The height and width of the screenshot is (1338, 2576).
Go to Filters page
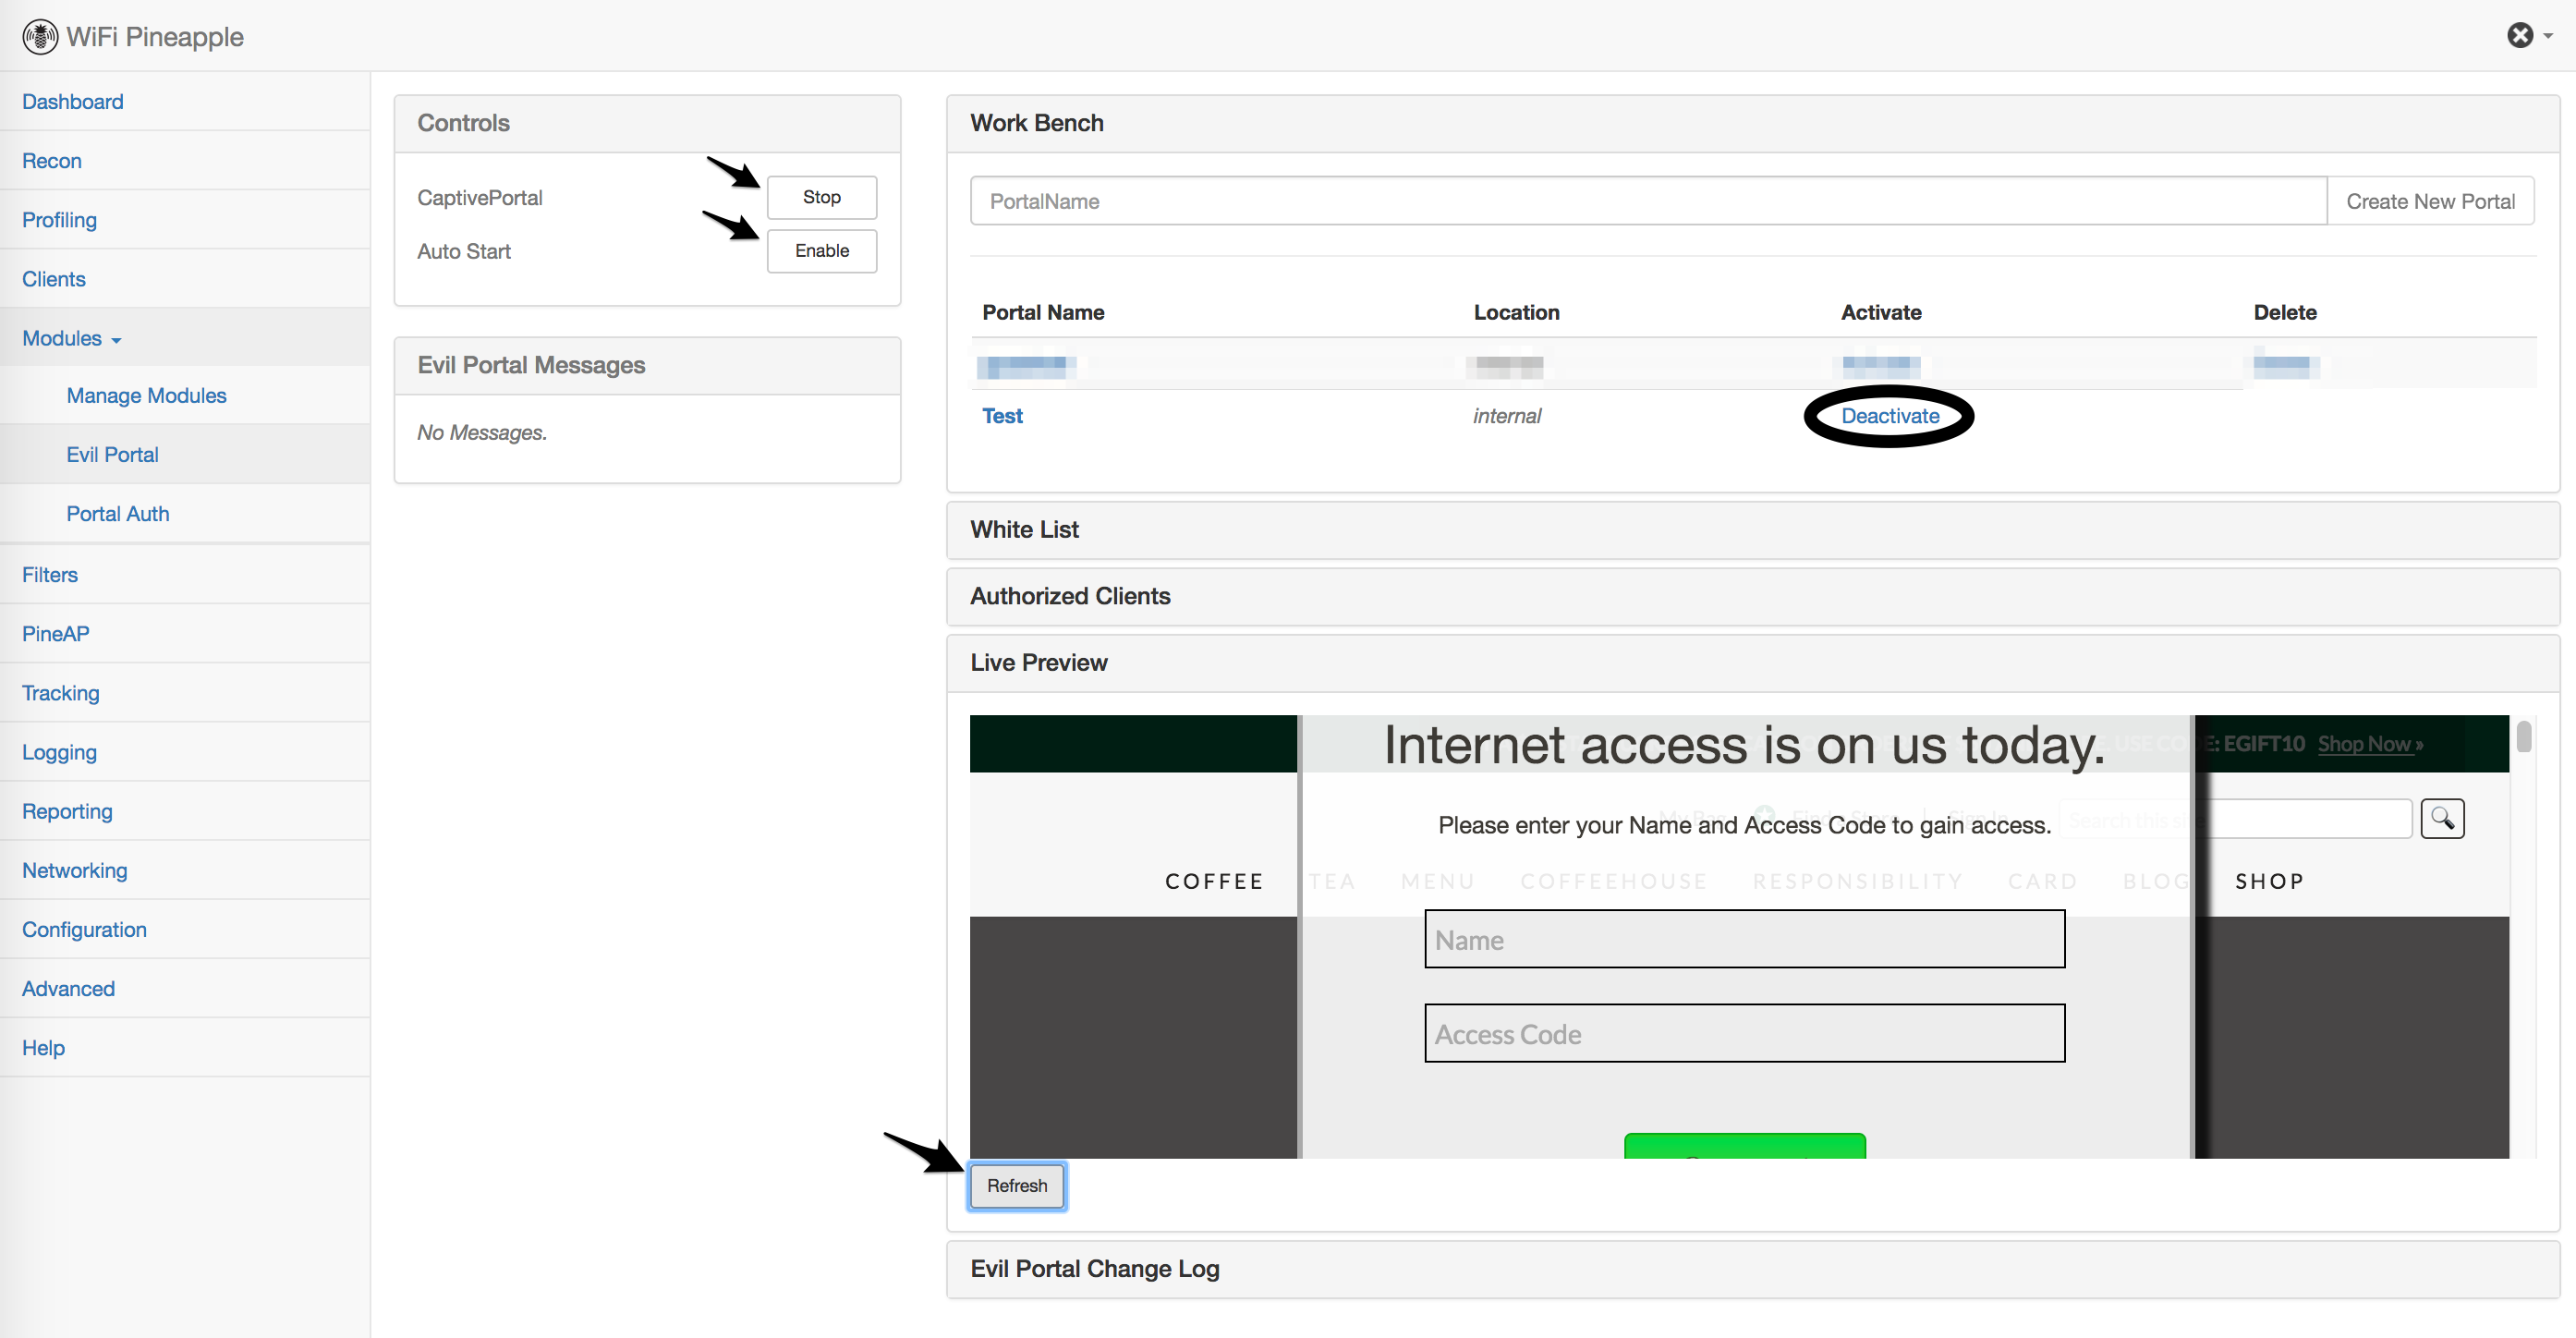[x=50, y=574]
